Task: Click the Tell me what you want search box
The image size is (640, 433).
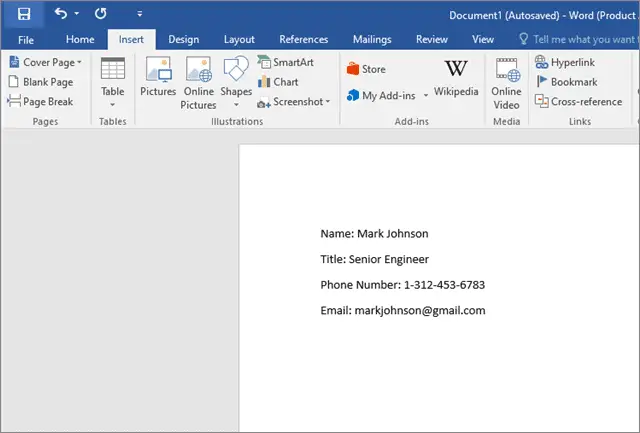Action: pos(578,39)
